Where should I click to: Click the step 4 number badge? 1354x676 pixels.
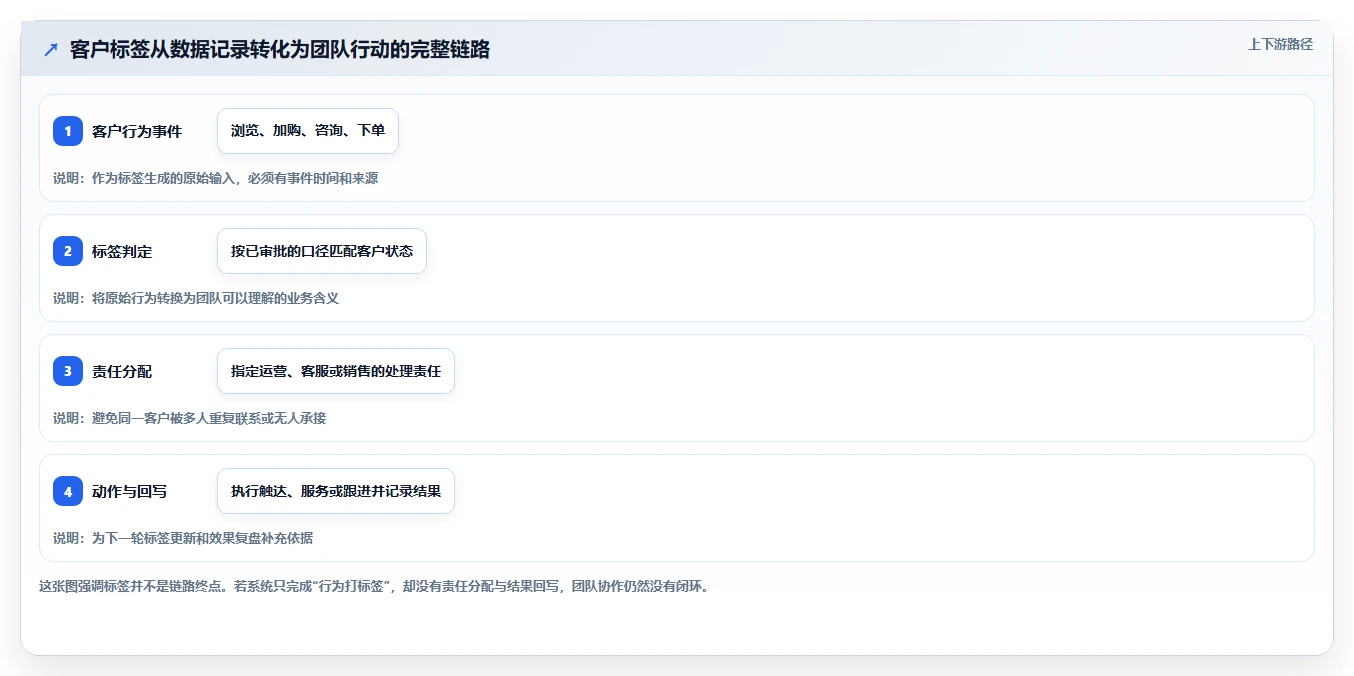pos(68,491)
